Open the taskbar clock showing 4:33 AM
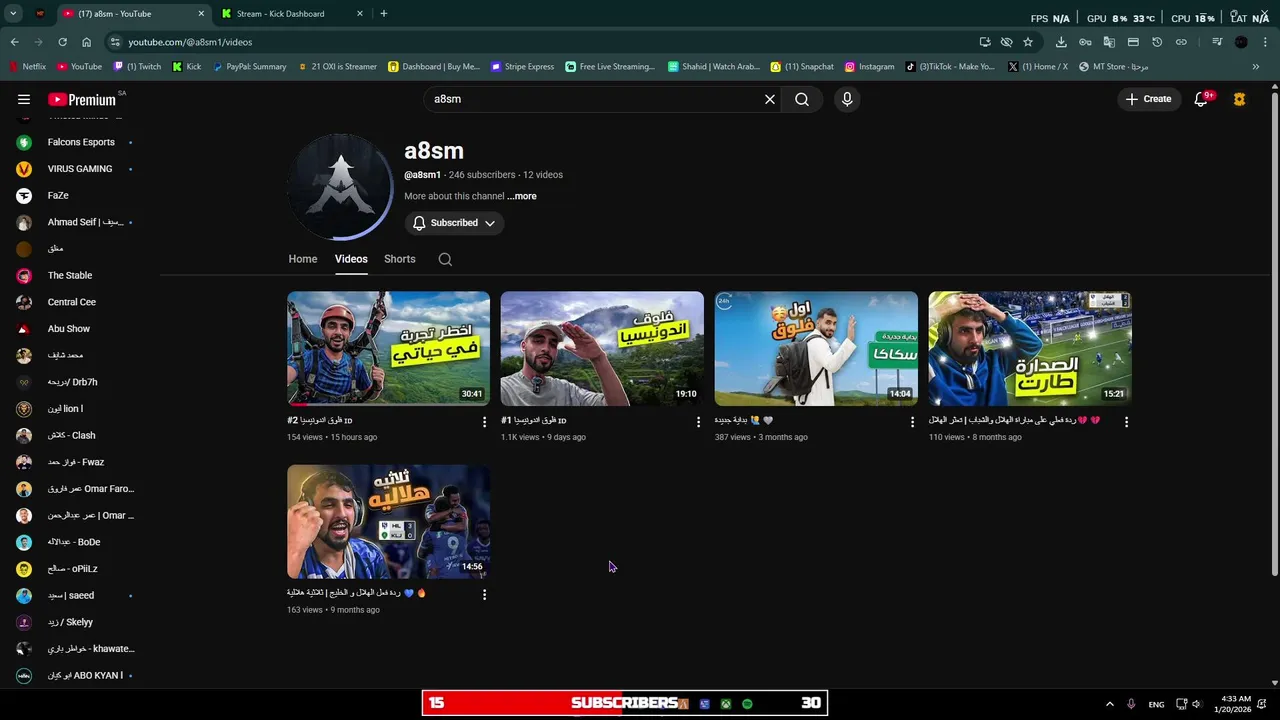1280x720 pixels. 1235,704
